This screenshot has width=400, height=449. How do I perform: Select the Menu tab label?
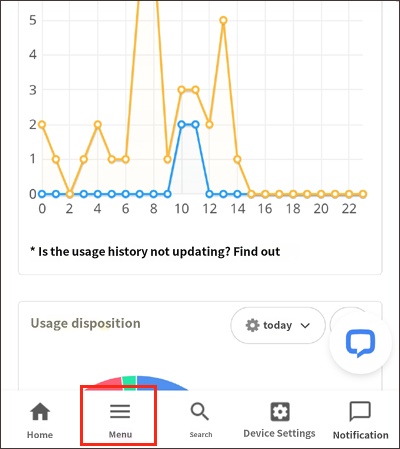coord(120,435)
